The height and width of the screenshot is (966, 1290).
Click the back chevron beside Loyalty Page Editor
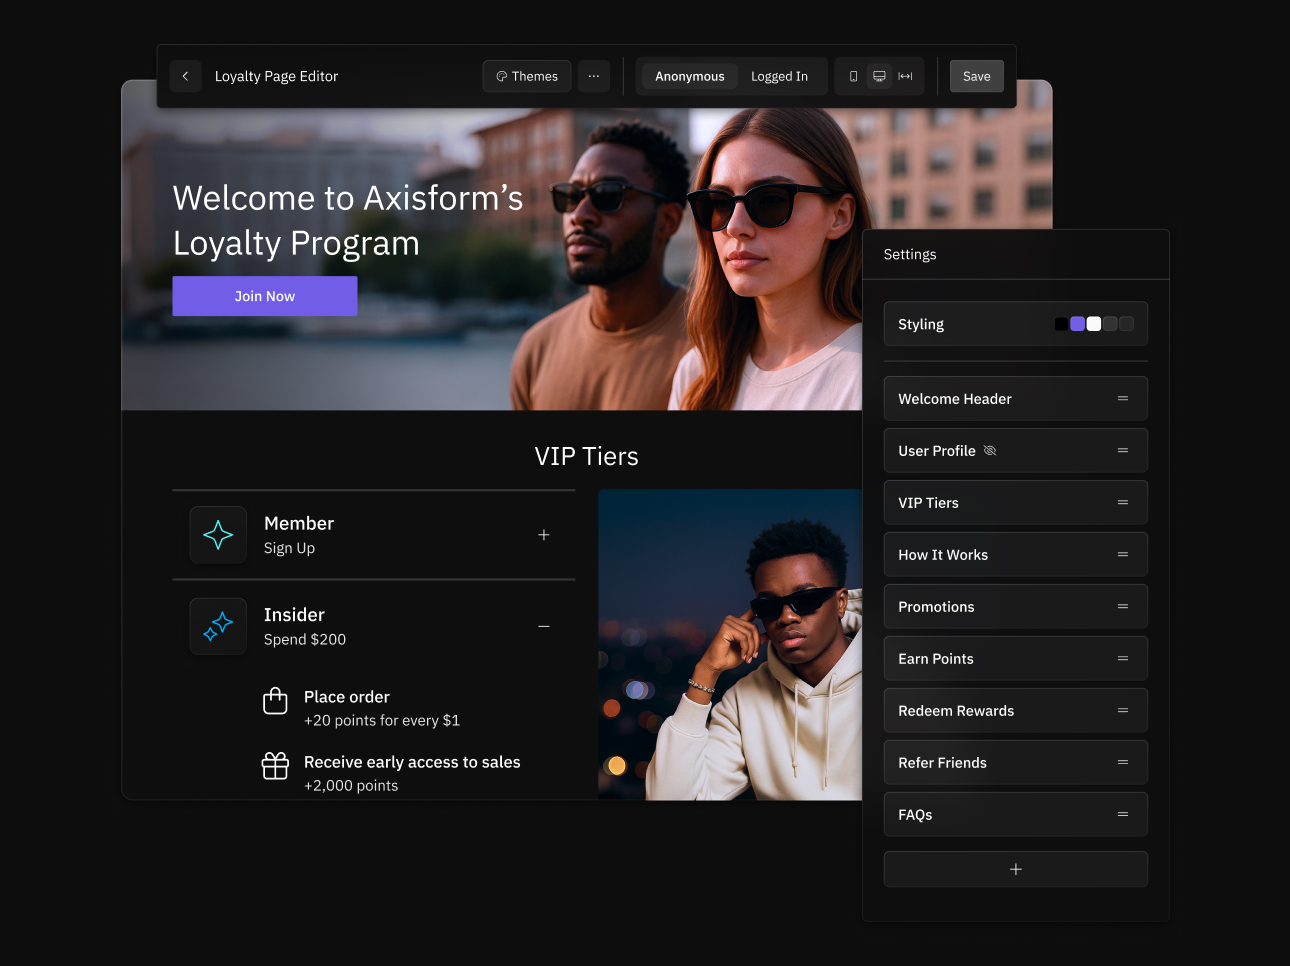(x=186, y=76)
